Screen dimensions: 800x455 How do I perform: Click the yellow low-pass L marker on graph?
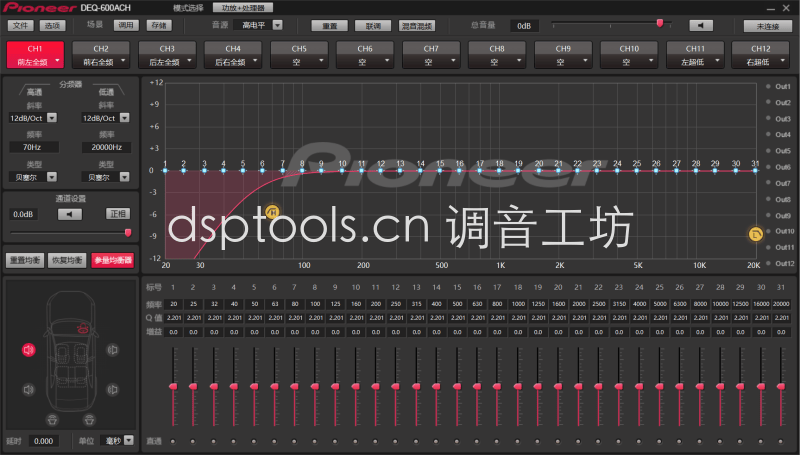pyautogui.click(x=756, y=234)
